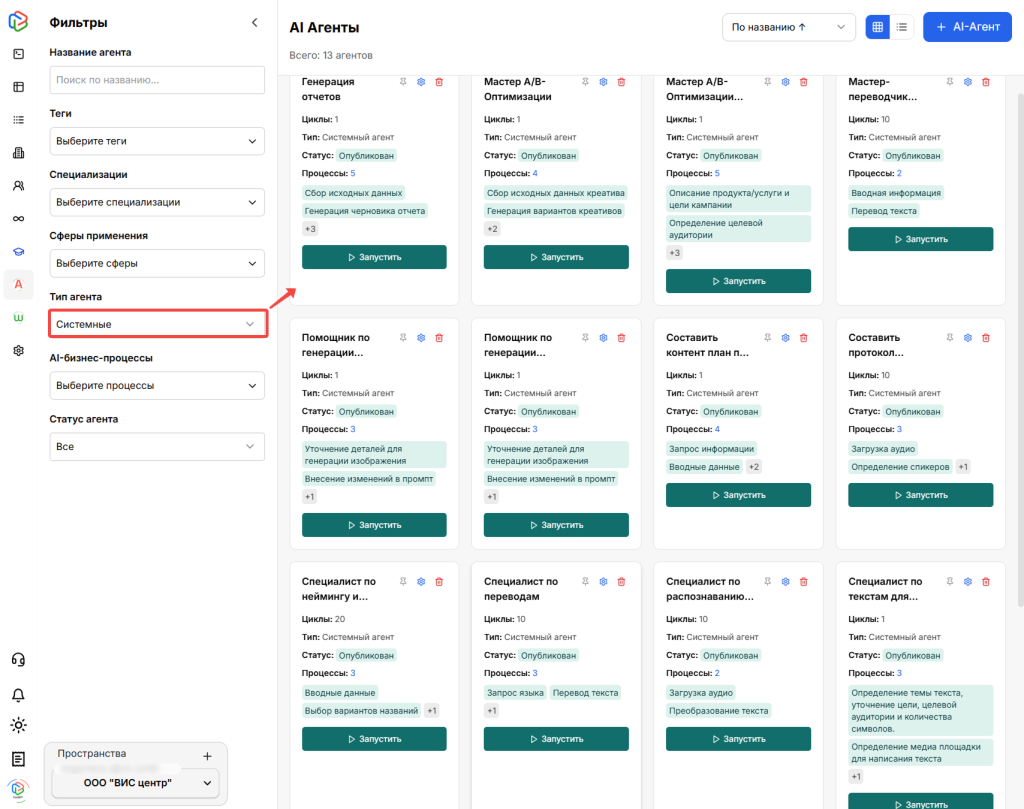Open settings gear on Специалист по переводам card
1024x809 pixels.
(x=603, y=582)
